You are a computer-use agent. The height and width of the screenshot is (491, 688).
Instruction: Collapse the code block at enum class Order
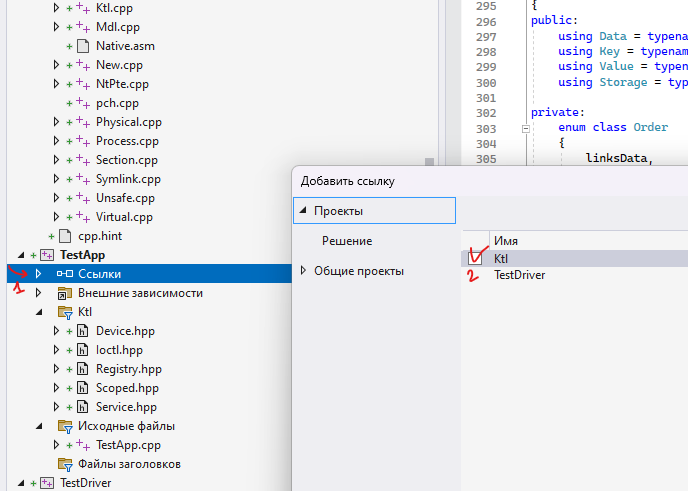coord(525,128)
